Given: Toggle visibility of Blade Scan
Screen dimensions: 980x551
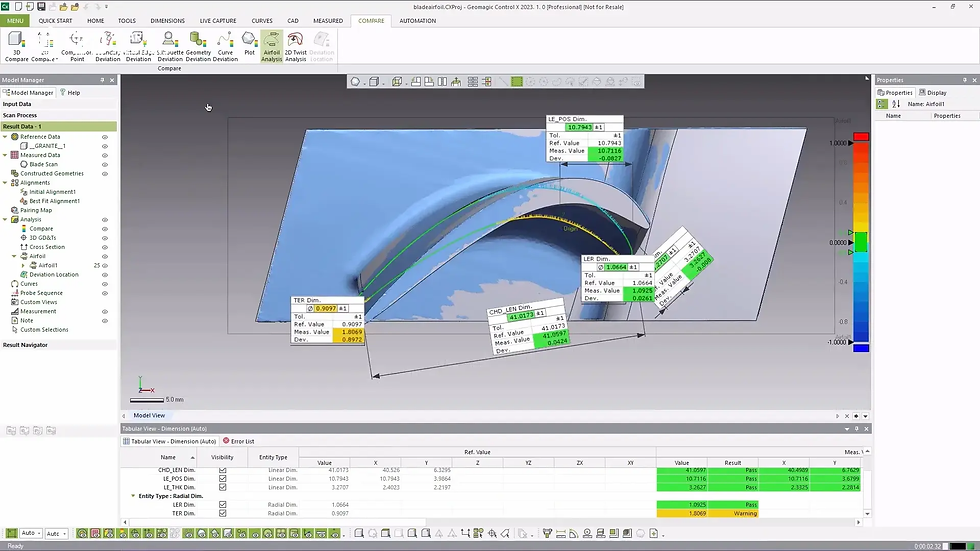Looking at the screenshot, I should (105, 164).
